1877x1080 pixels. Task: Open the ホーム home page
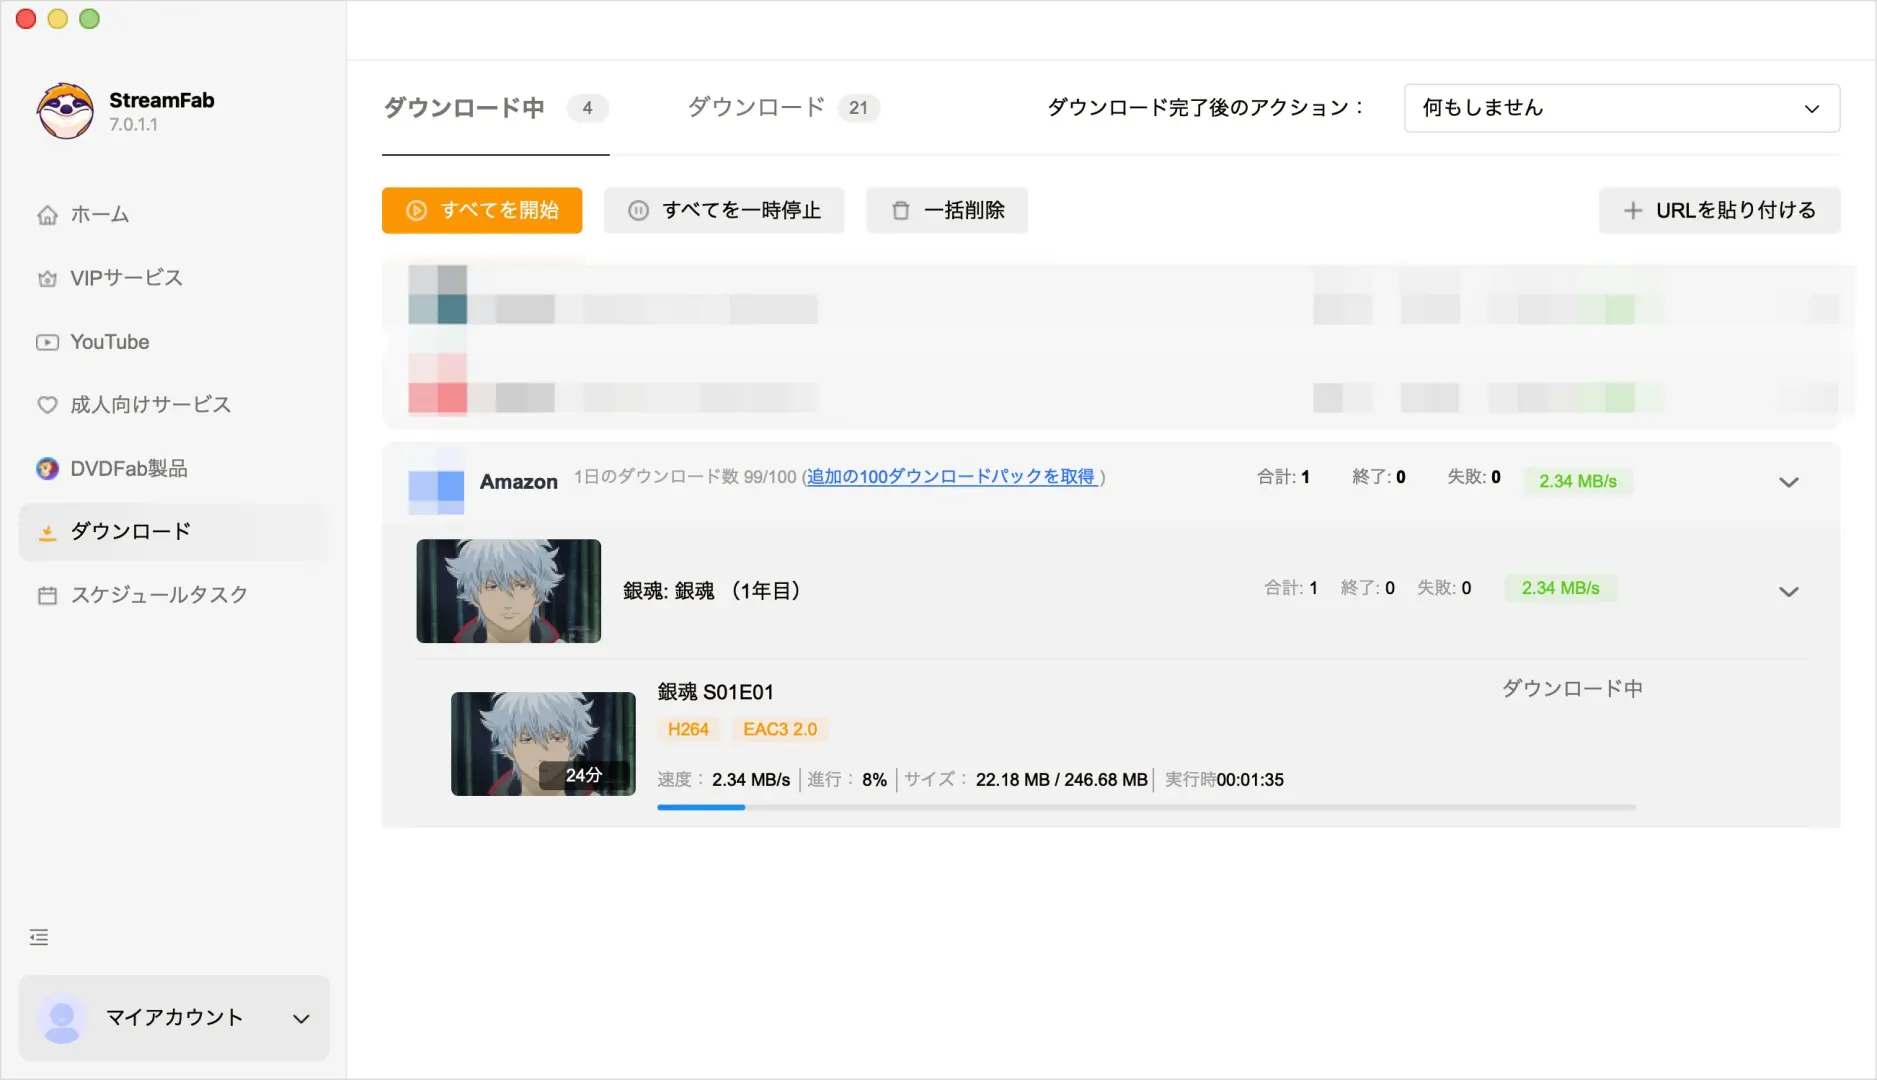100,214
